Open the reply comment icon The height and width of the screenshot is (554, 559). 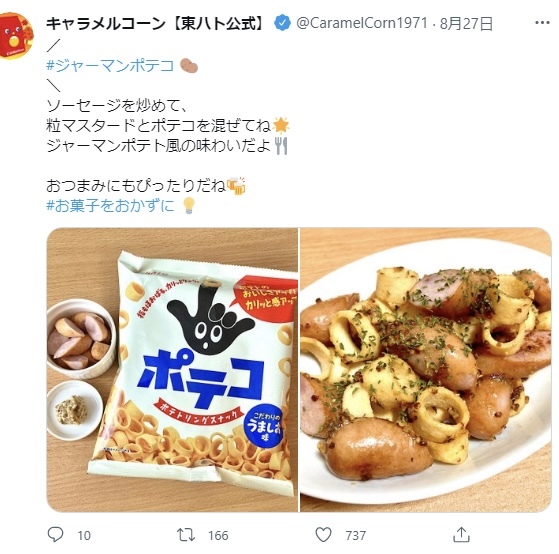click(x=55, y=534)
